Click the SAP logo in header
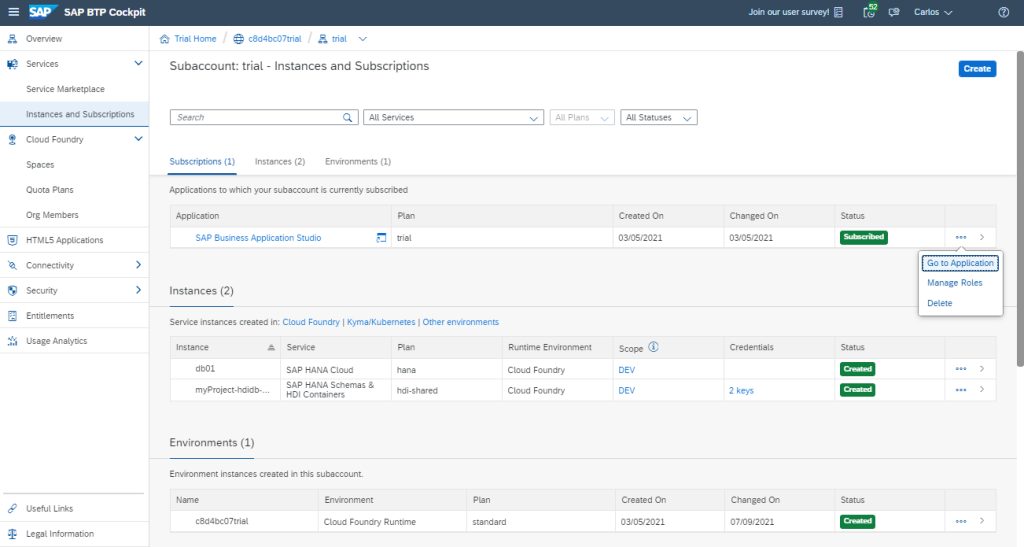This screenshot has width=1024, height=547. (42, 12)
